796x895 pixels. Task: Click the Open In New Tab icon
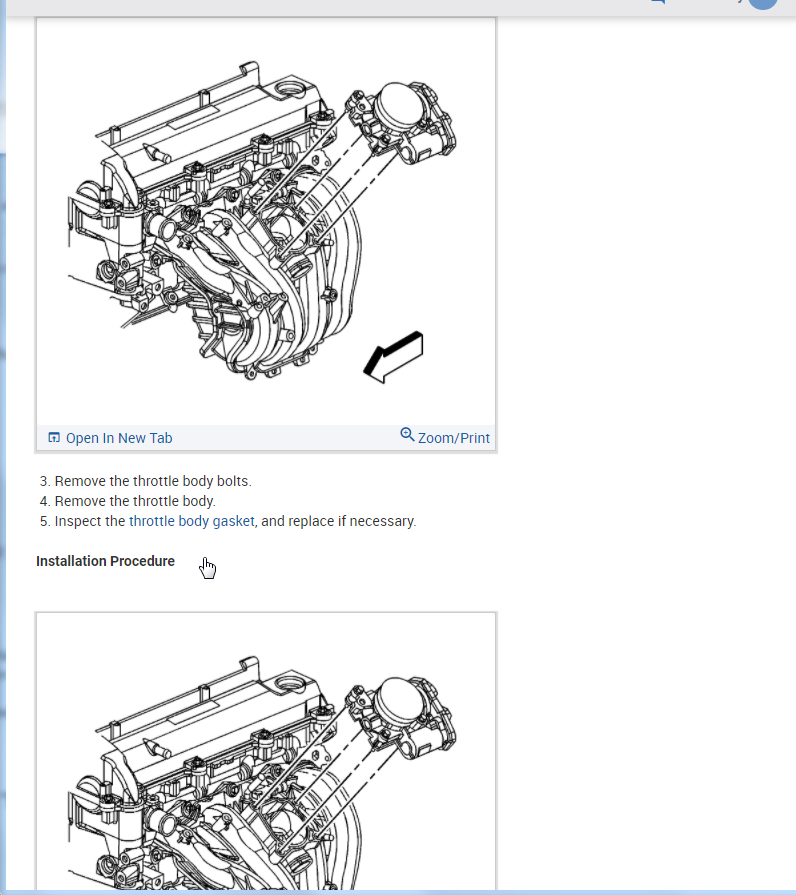point(54,437)
